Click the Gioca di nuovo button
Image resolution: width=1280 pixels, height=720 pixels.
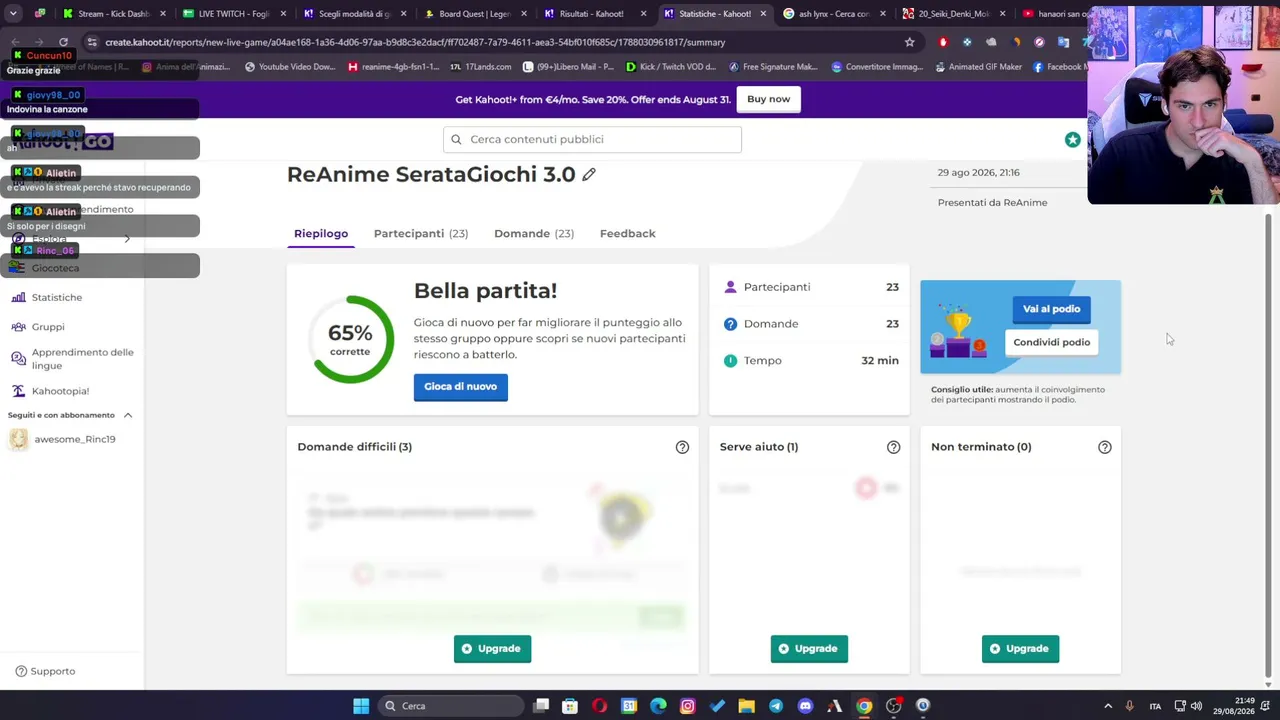461,387
